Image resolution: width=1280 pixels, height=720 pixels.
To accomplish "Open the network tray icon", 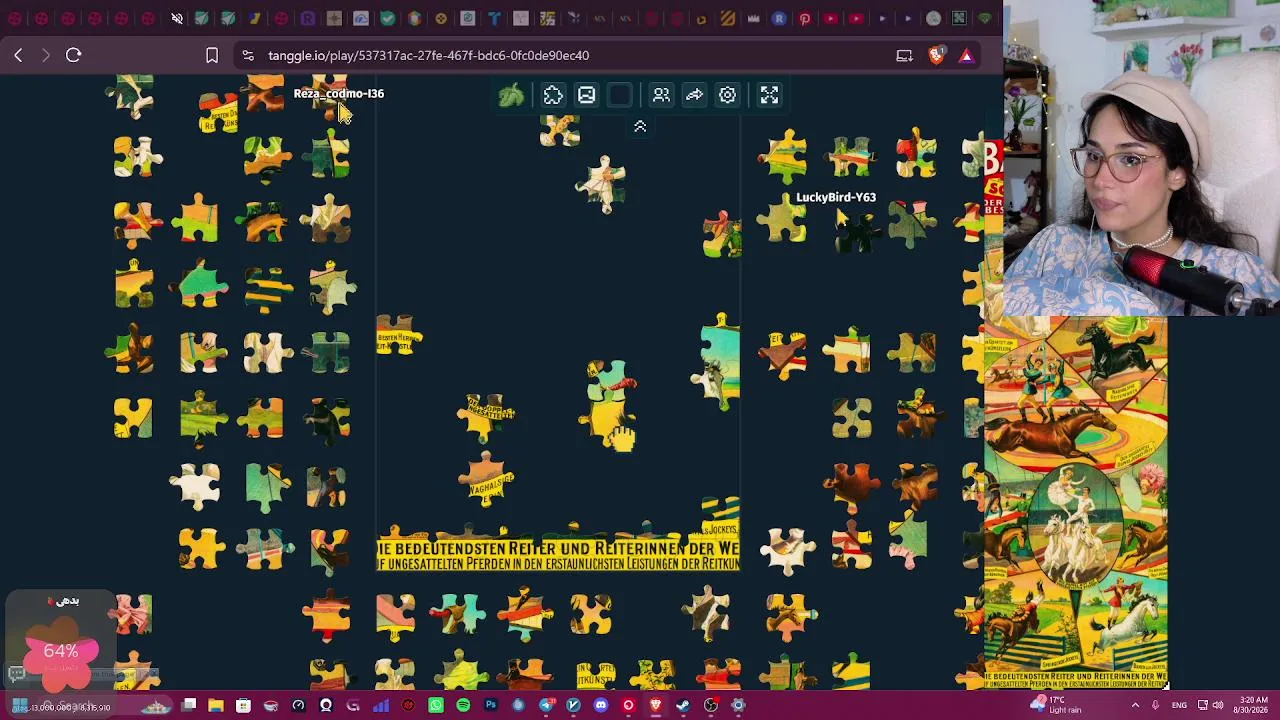I will pyautogui.click(x=1203, y=706).
